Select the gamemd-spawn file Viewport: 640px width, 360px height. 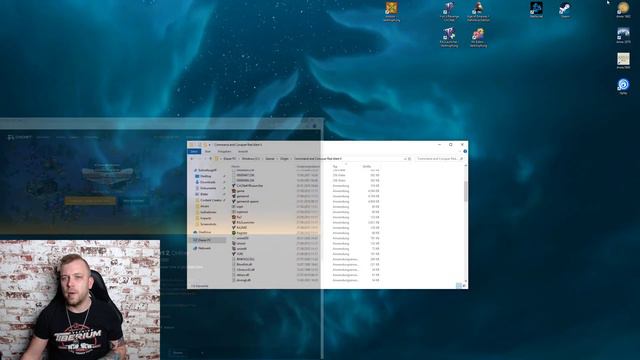(246, 202)
